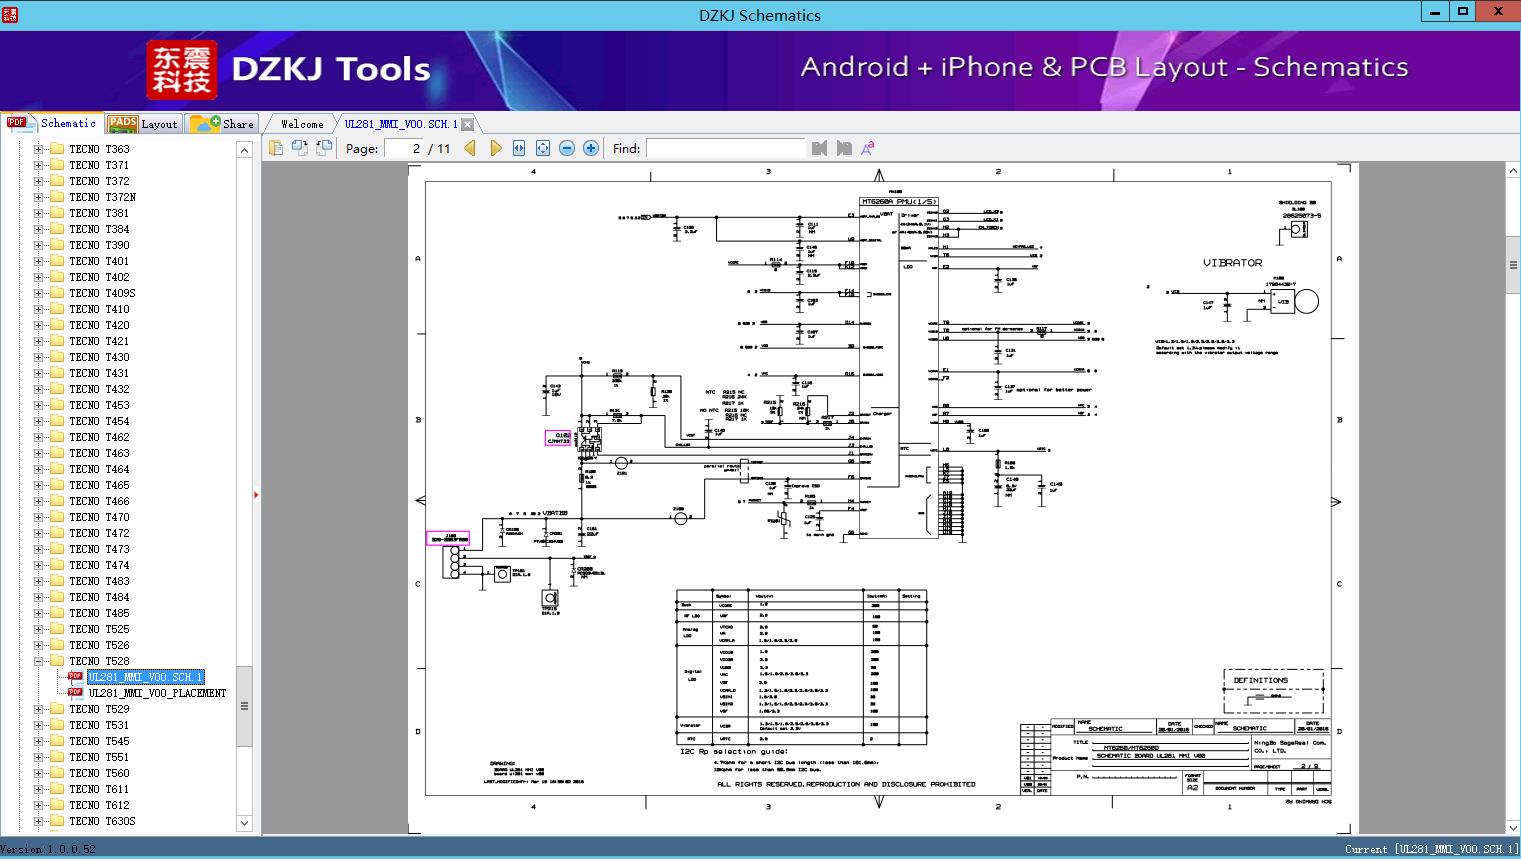Click the tree panel scrollbar thumb
The width and height of the screenshot is (1521, 859).
(244, 706)
